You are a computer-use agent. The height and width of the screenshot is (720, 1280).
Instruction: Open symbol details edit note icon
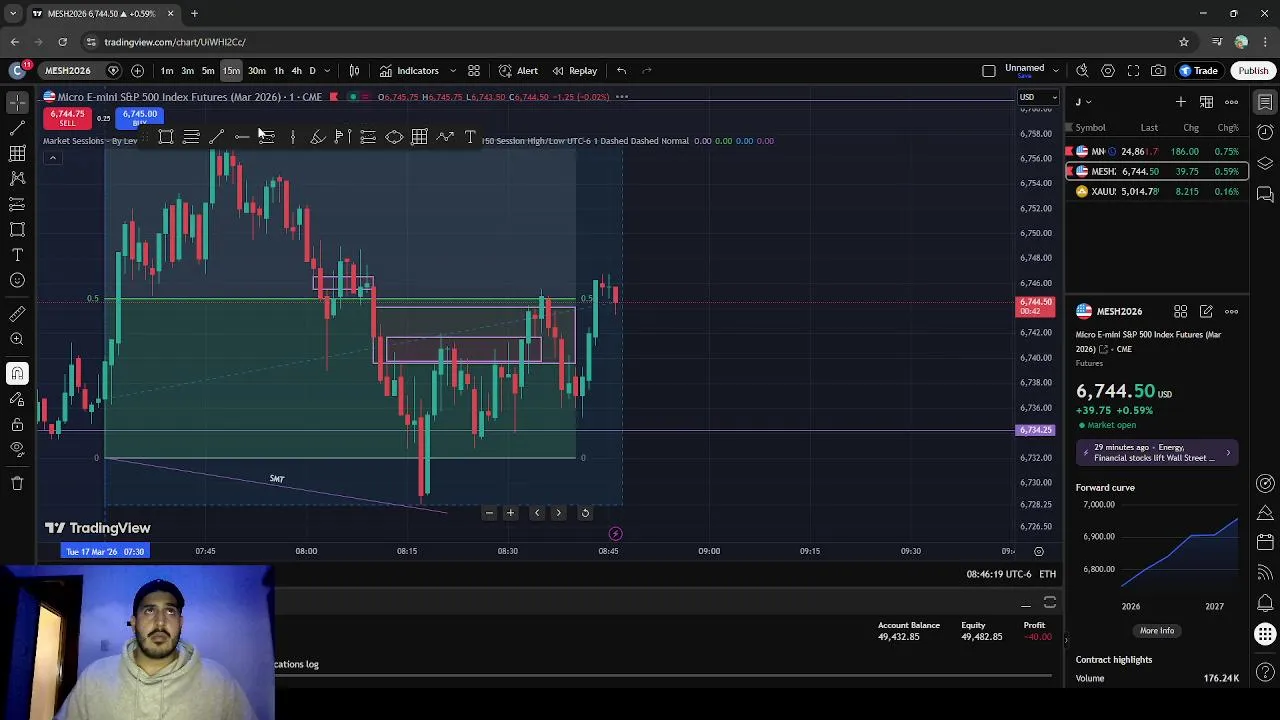(1206, 312)
